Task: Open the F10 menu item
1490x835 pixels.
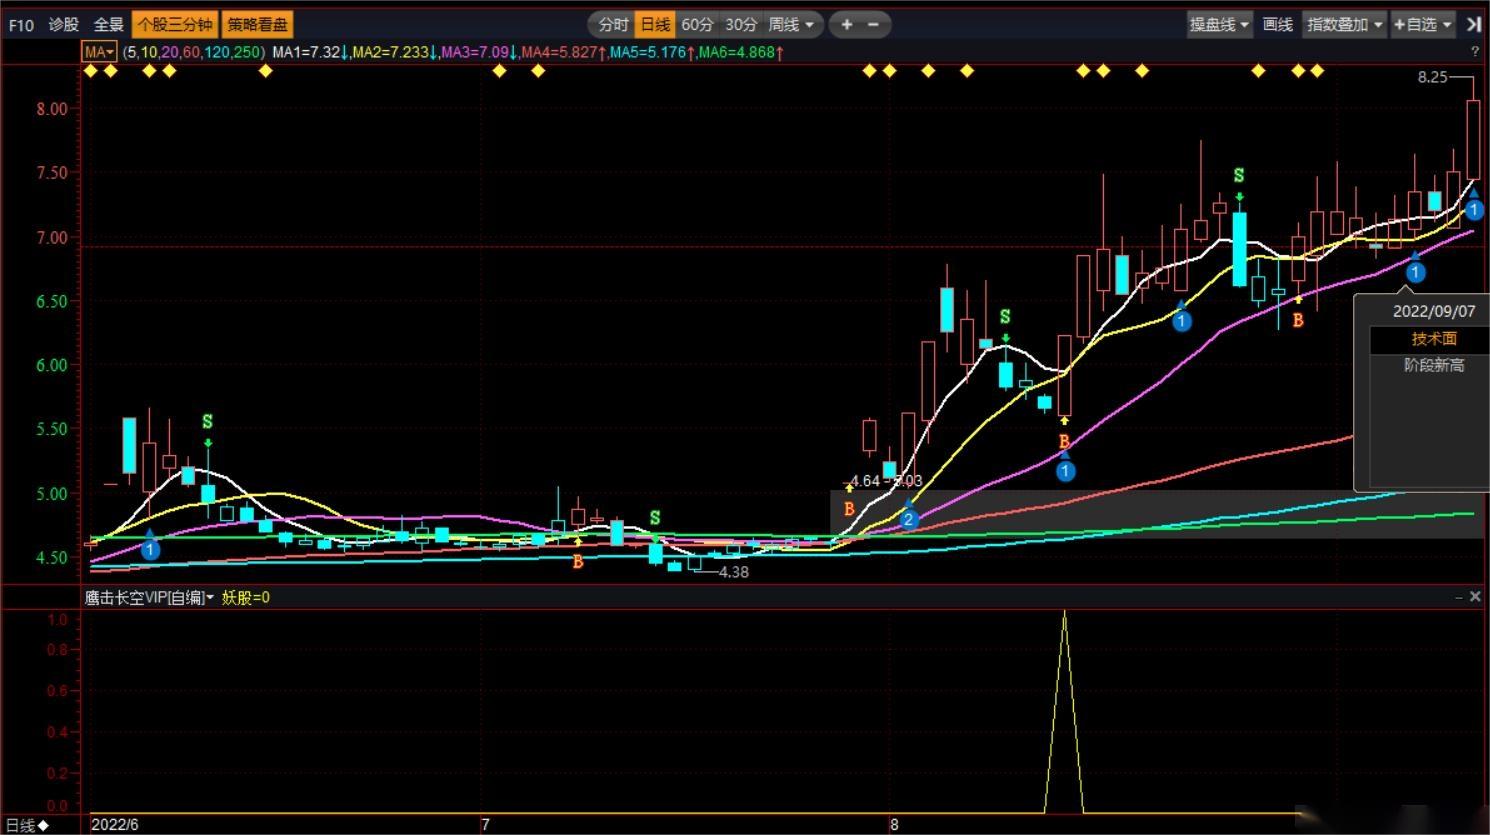Action: pos(21,25)
